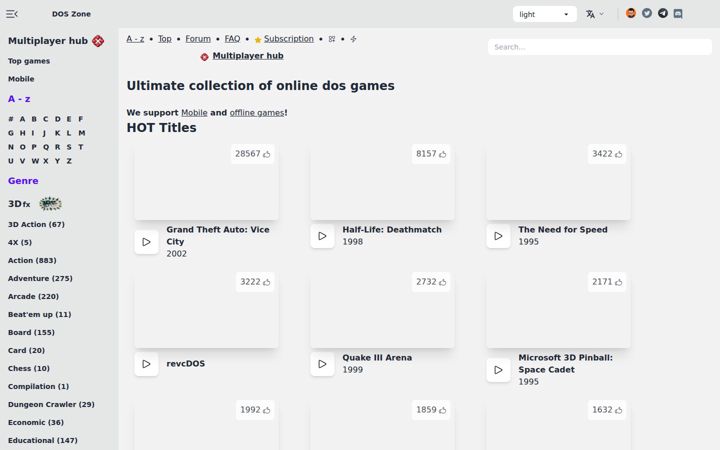Open the Discord chat icon
This screenshot has height=450, width=720.
(678, 14)
